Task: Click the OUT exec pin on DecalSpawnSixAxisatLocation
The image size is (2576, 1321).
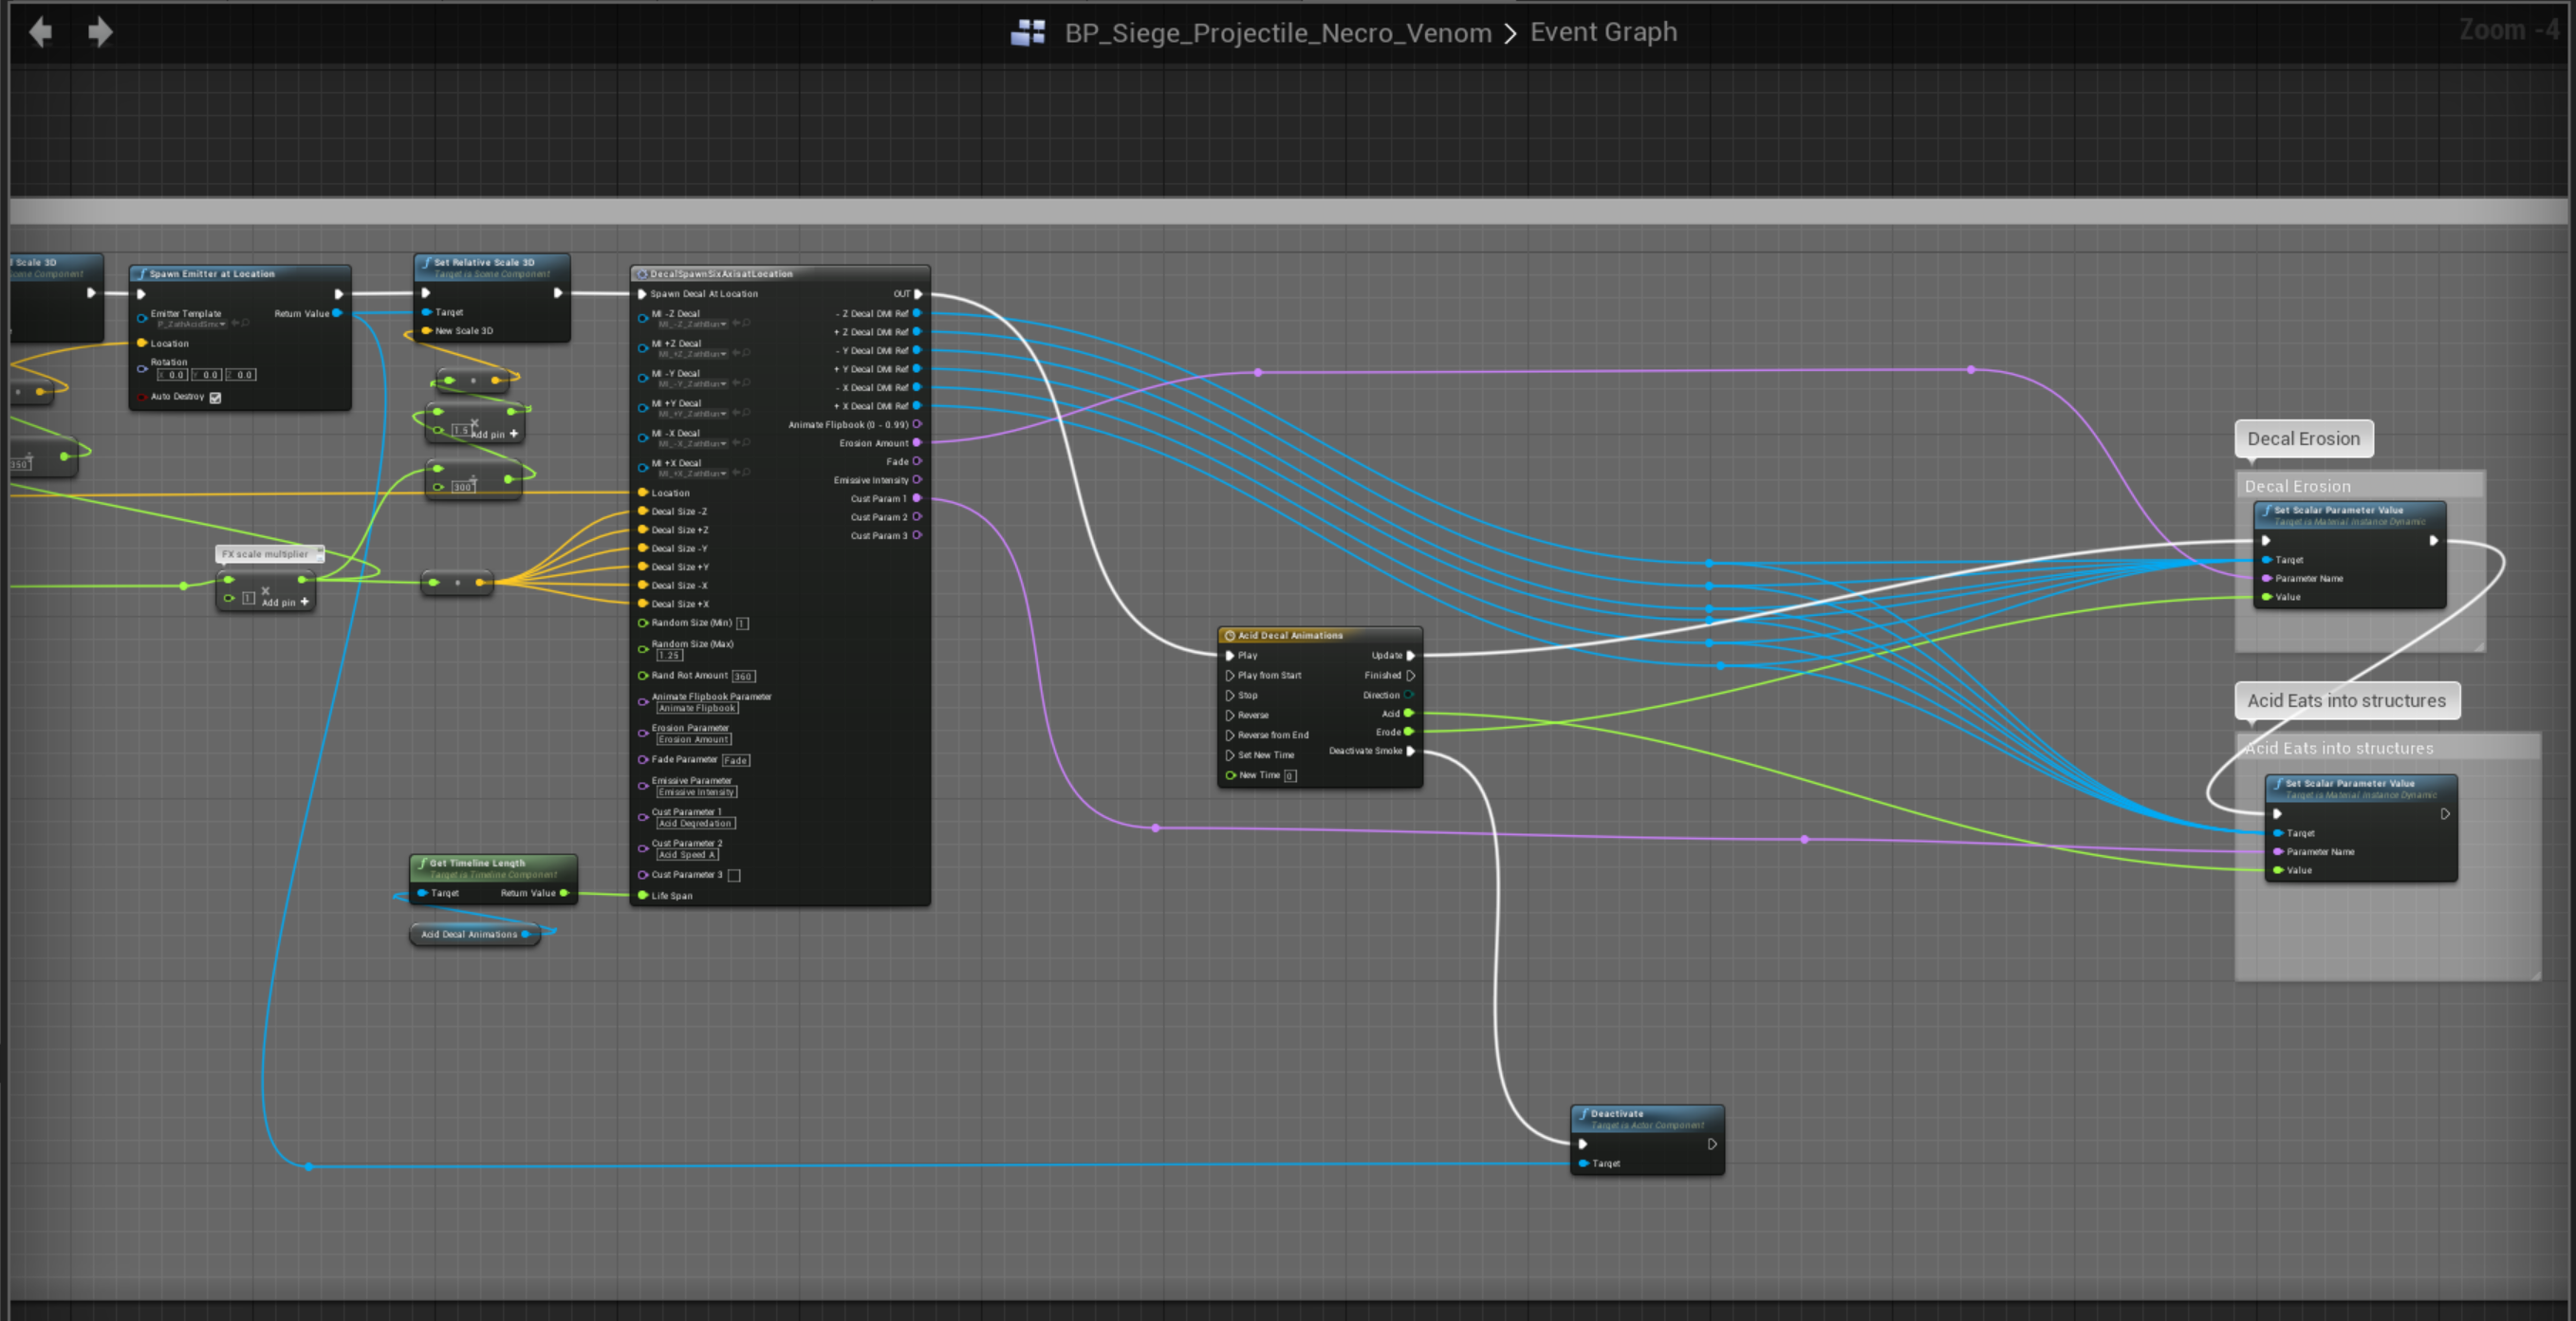Action: (918, 294)
